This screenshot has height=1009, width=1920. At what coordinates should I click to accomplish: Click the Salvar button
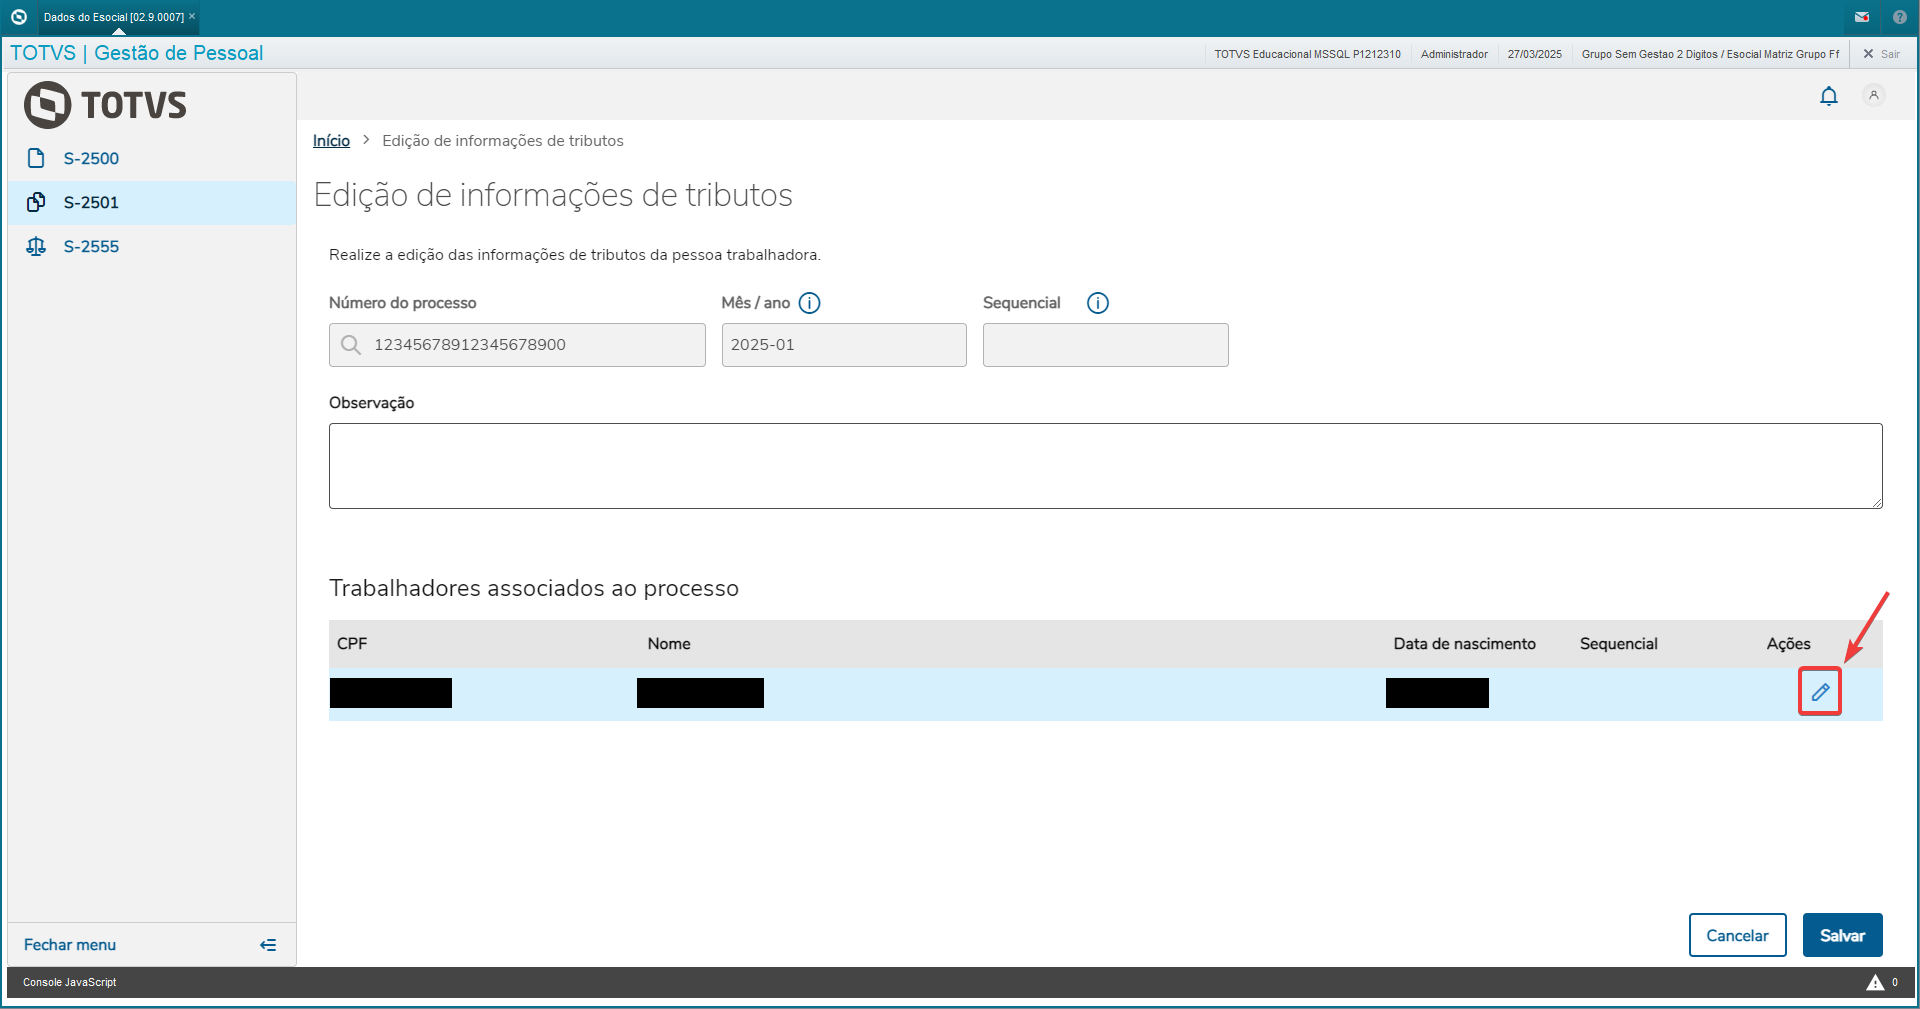[1842, 935]
